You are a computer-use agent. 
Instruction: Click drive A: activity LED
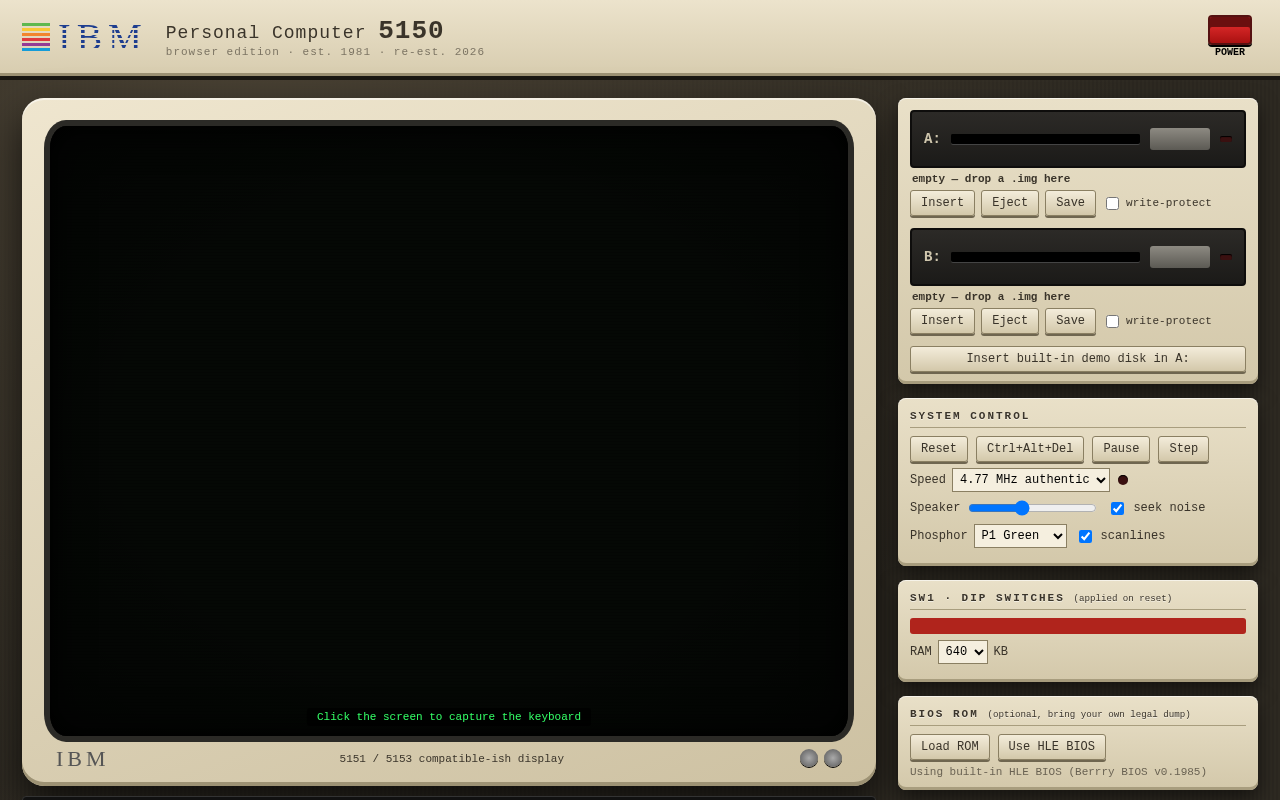pyautogui.click(x=1226, y=139)
